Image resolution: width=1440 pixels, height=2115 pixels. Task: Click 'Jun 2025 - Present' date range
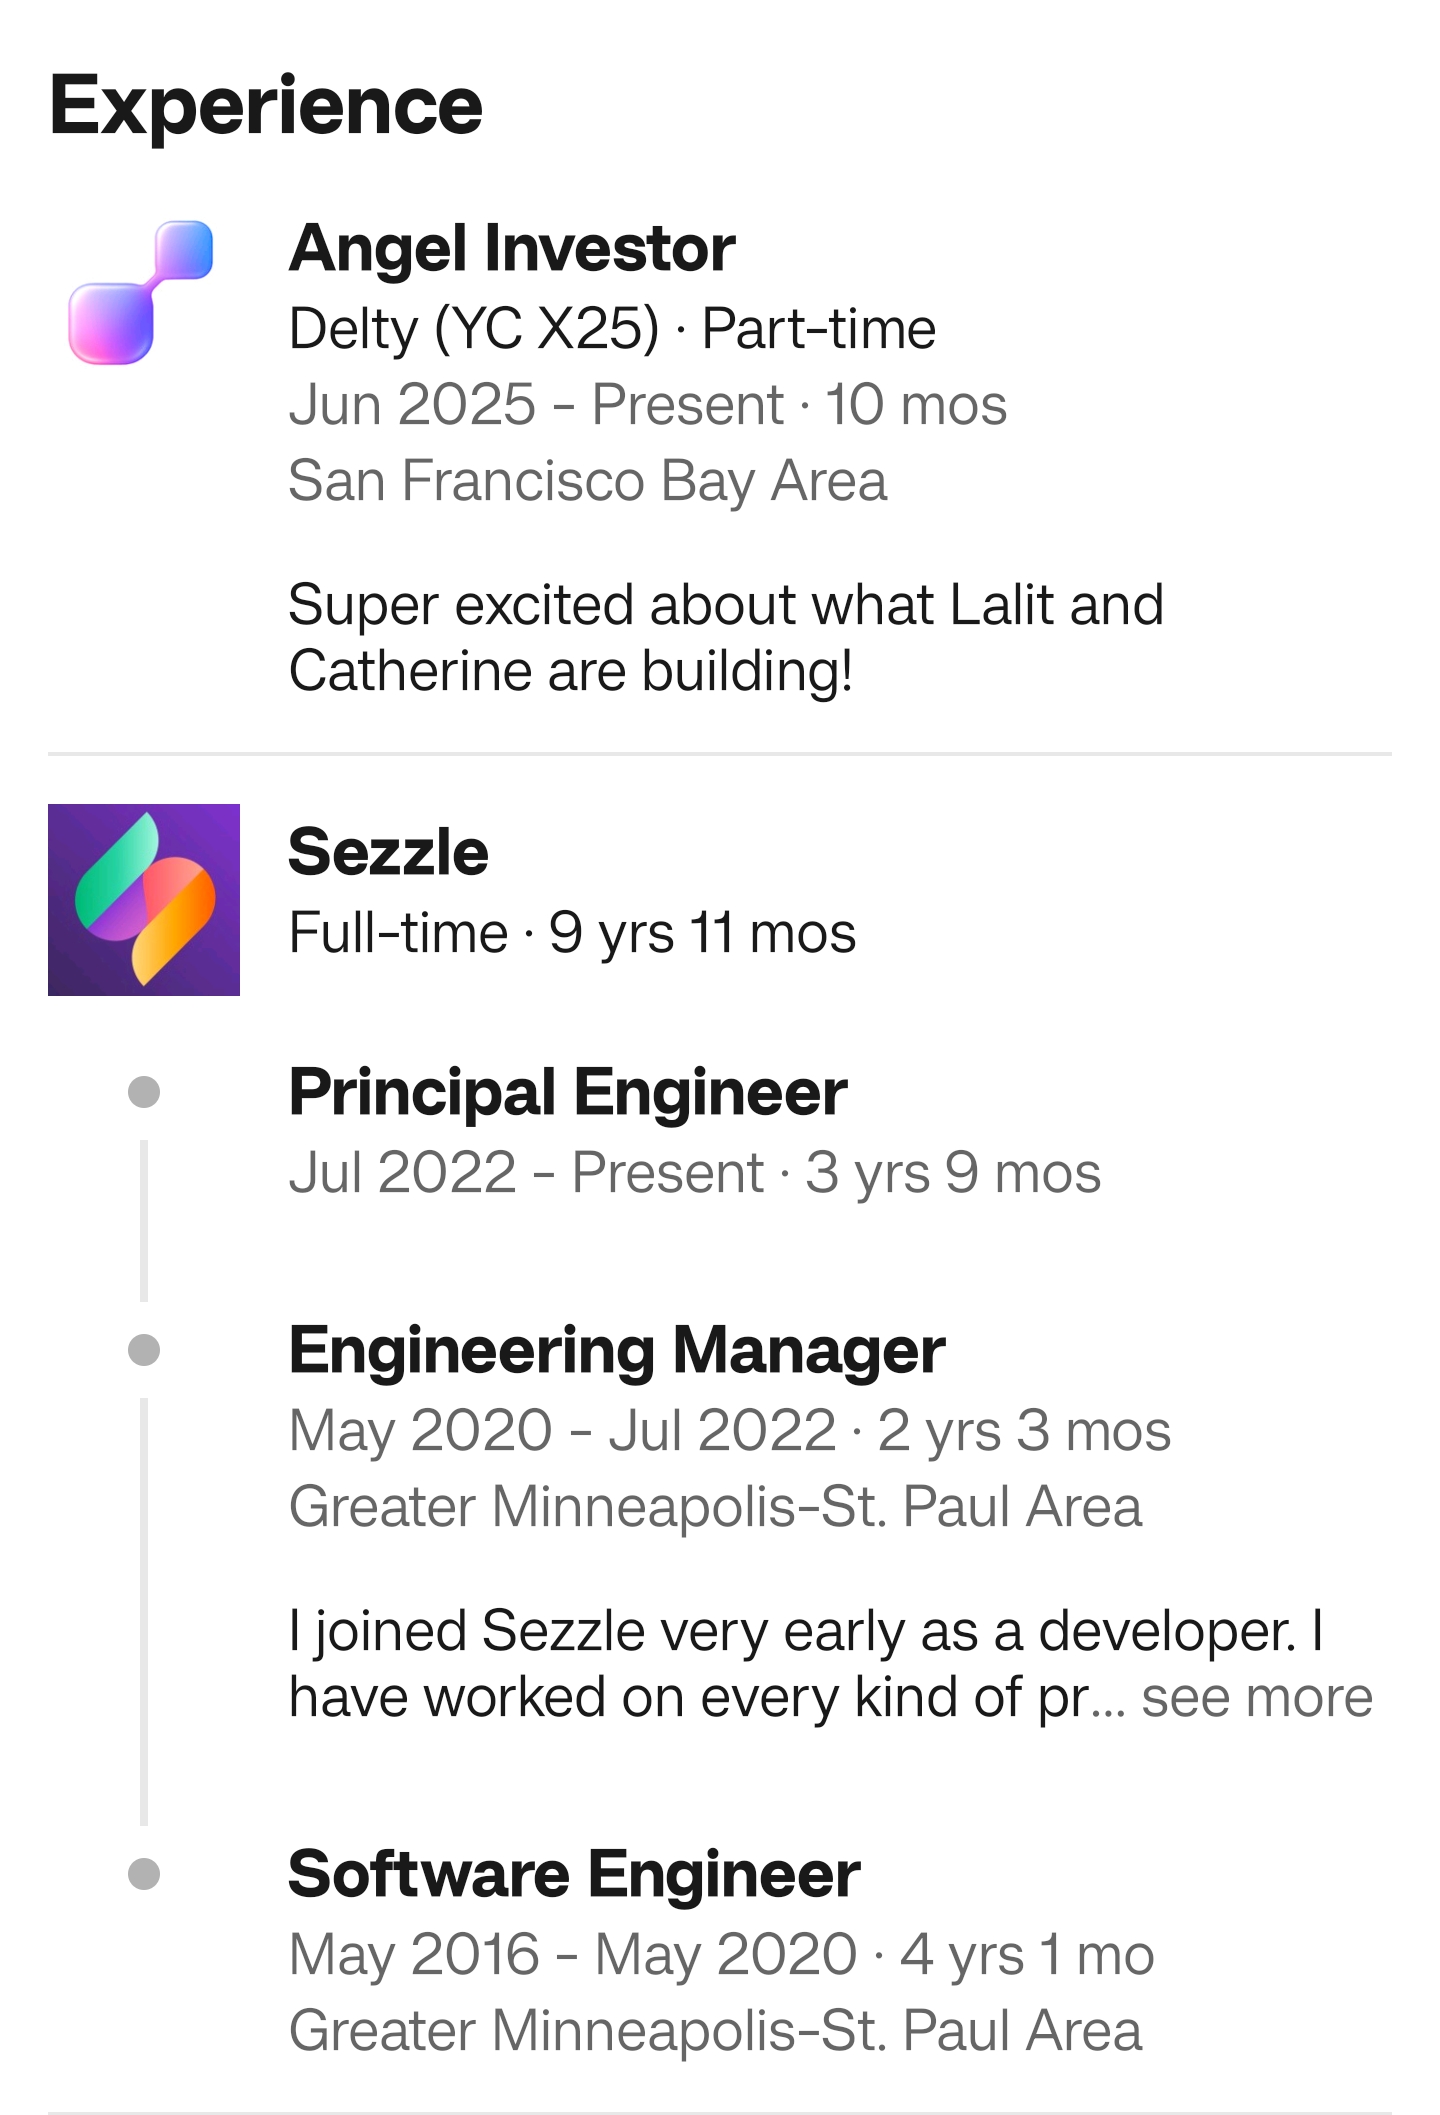coord(536,405)
